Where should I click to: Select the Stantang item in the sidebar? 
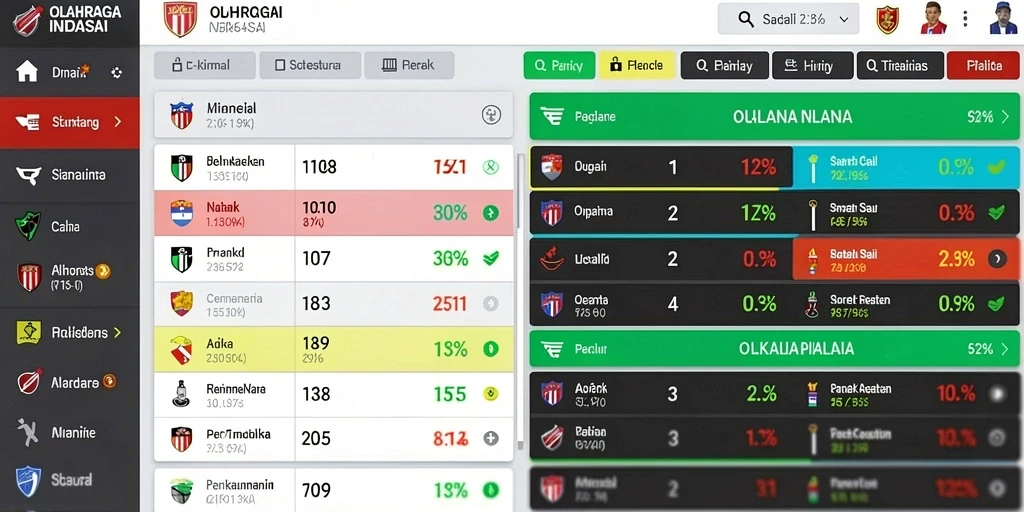pos(69,122)
